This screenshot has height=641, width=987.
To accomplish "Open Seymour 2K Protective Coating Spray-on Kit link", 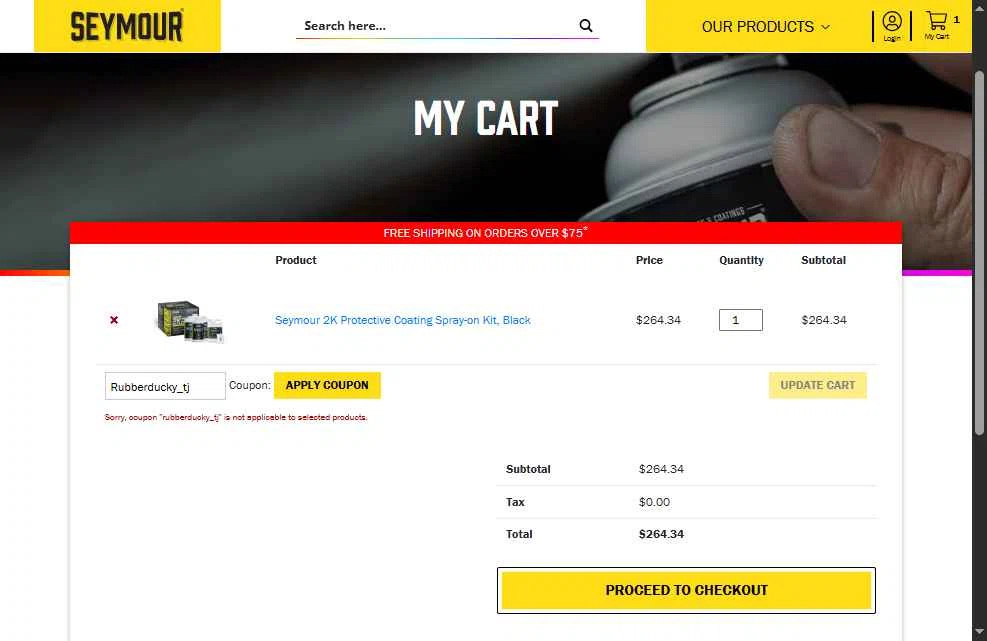I will coord(402,320).
